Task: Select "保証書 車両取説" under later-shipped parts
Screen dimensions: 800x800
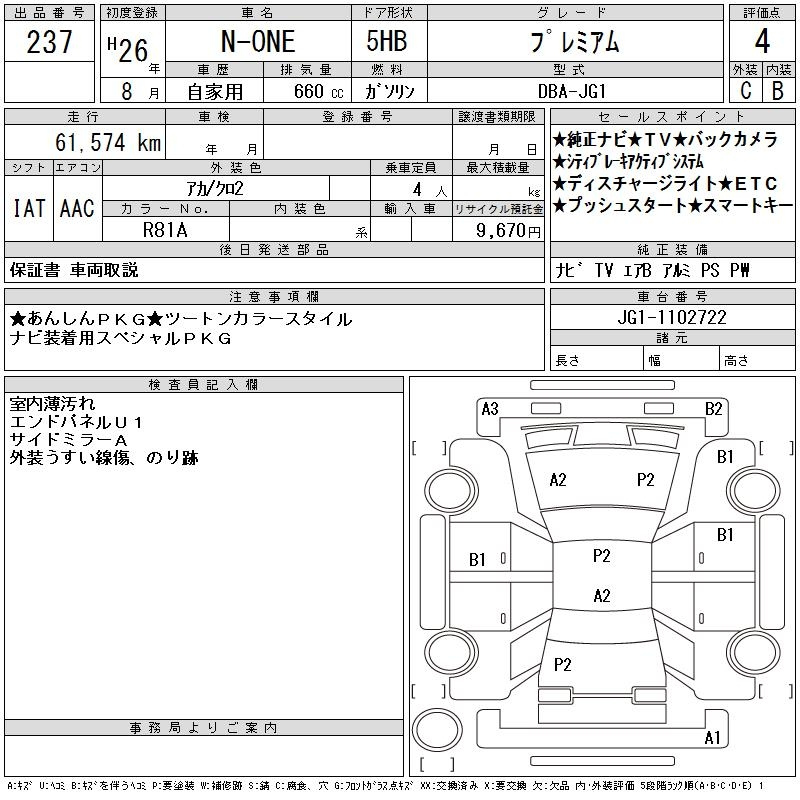Action: coord(74,270)
